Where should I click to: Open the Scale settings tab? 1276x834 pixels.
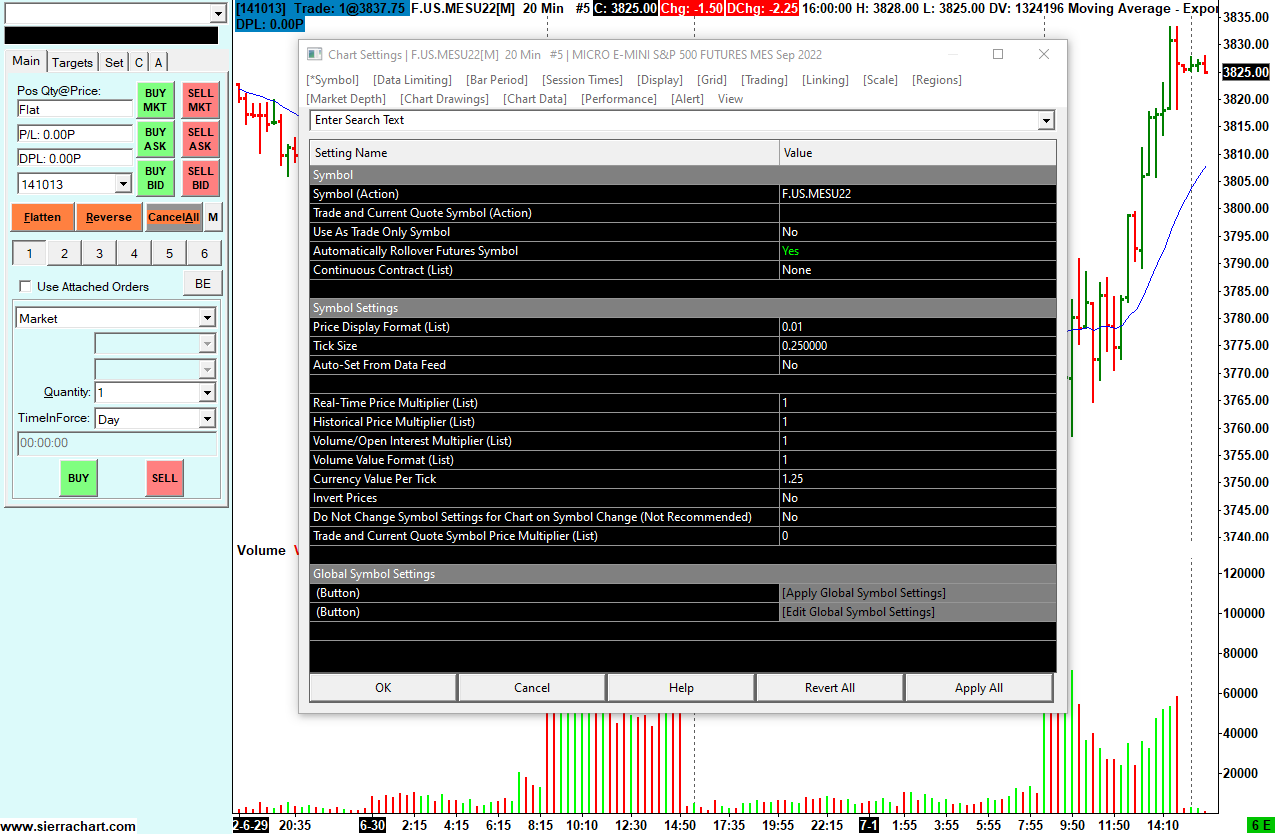click(x=880, y=80)
